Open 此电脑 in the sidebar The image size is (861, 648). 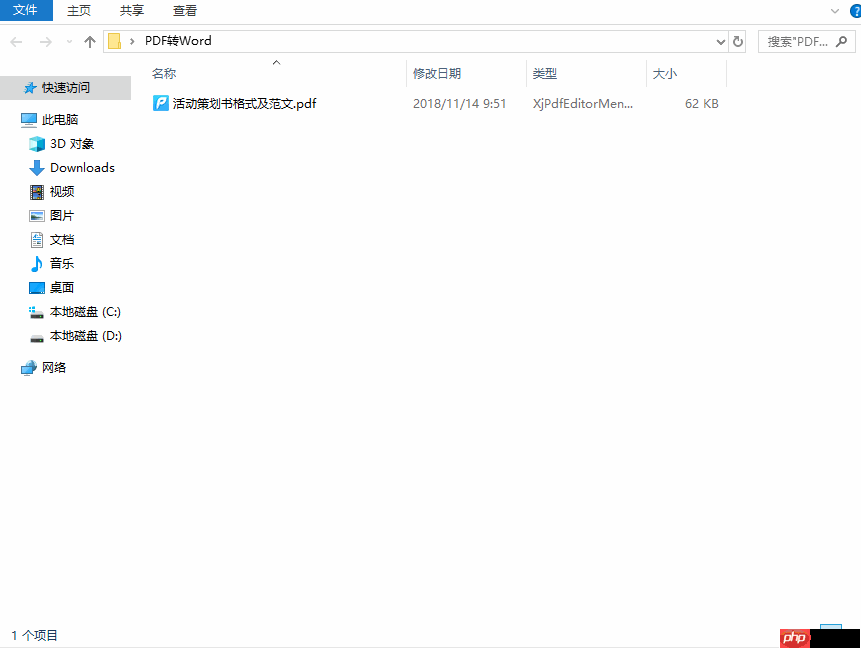pyautogui.click(x=60, y=119)
